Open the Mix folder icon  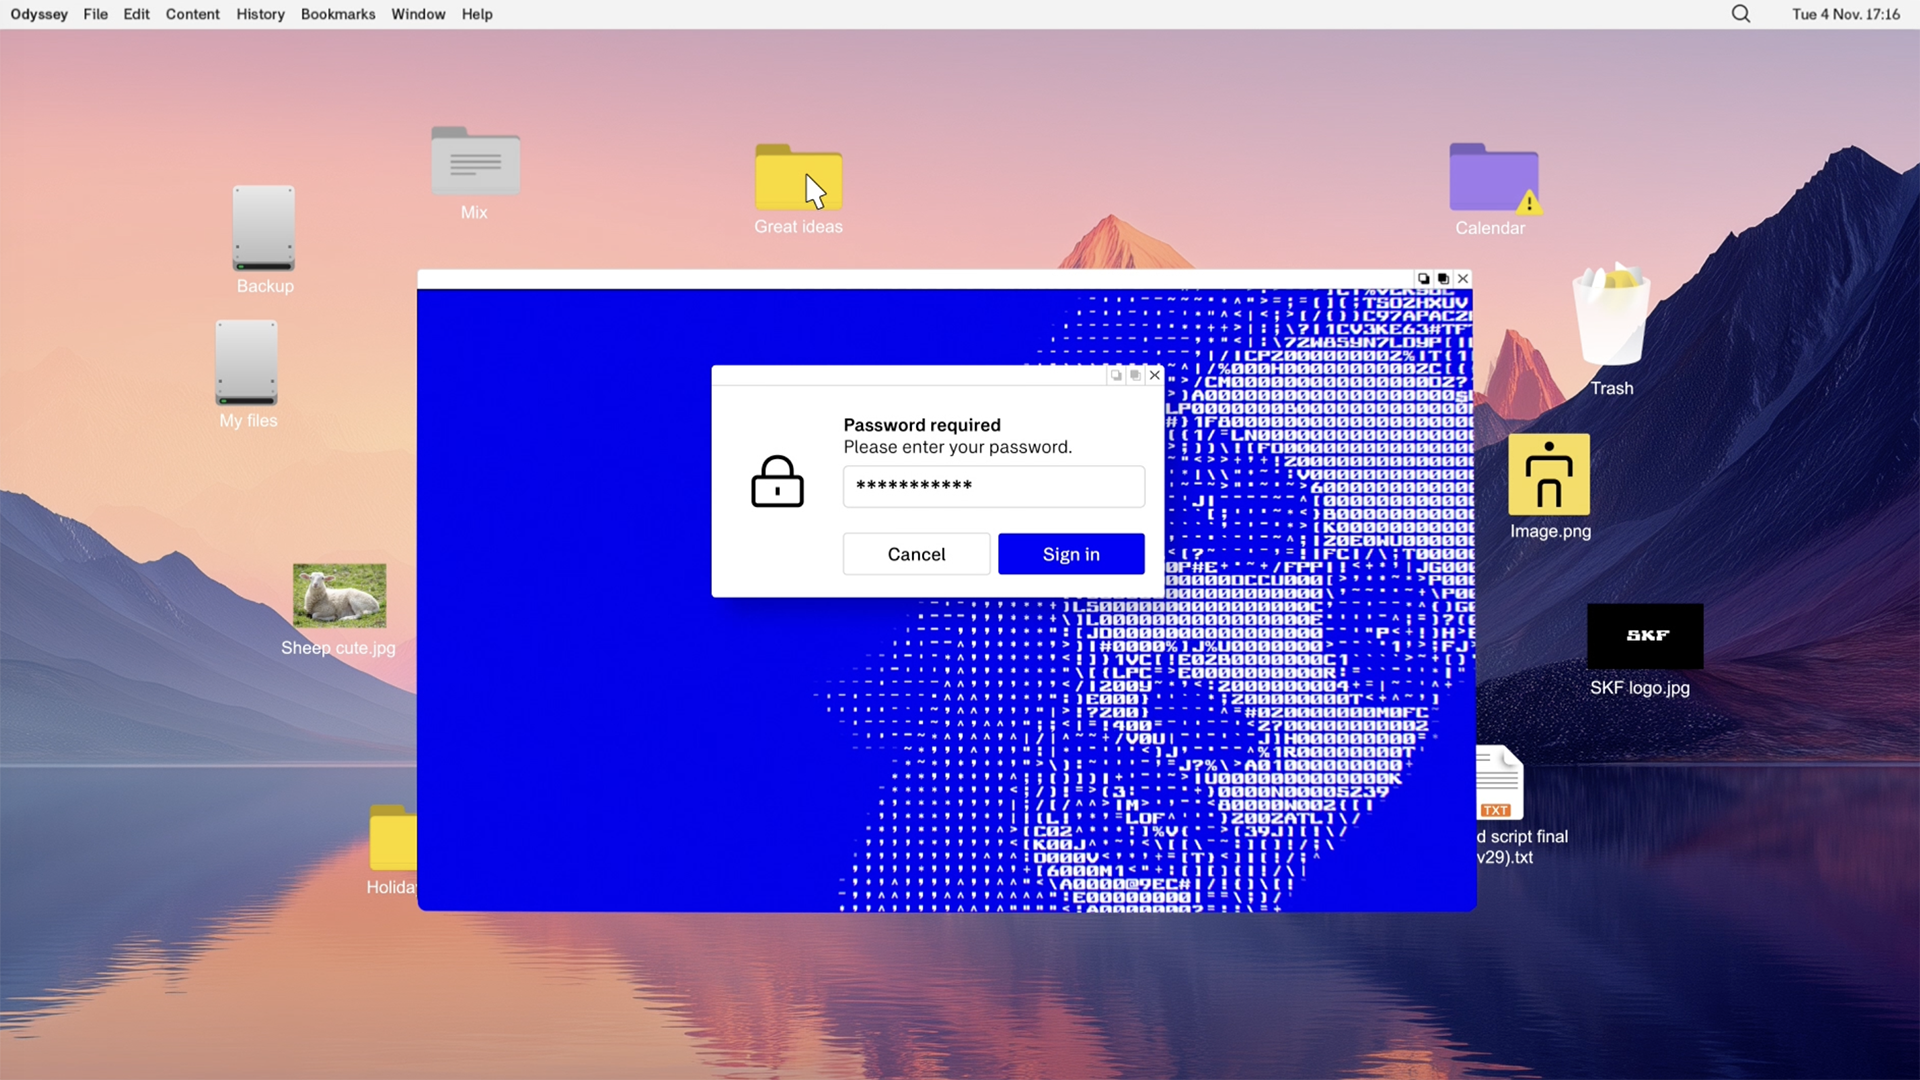[x=475, y=162]
